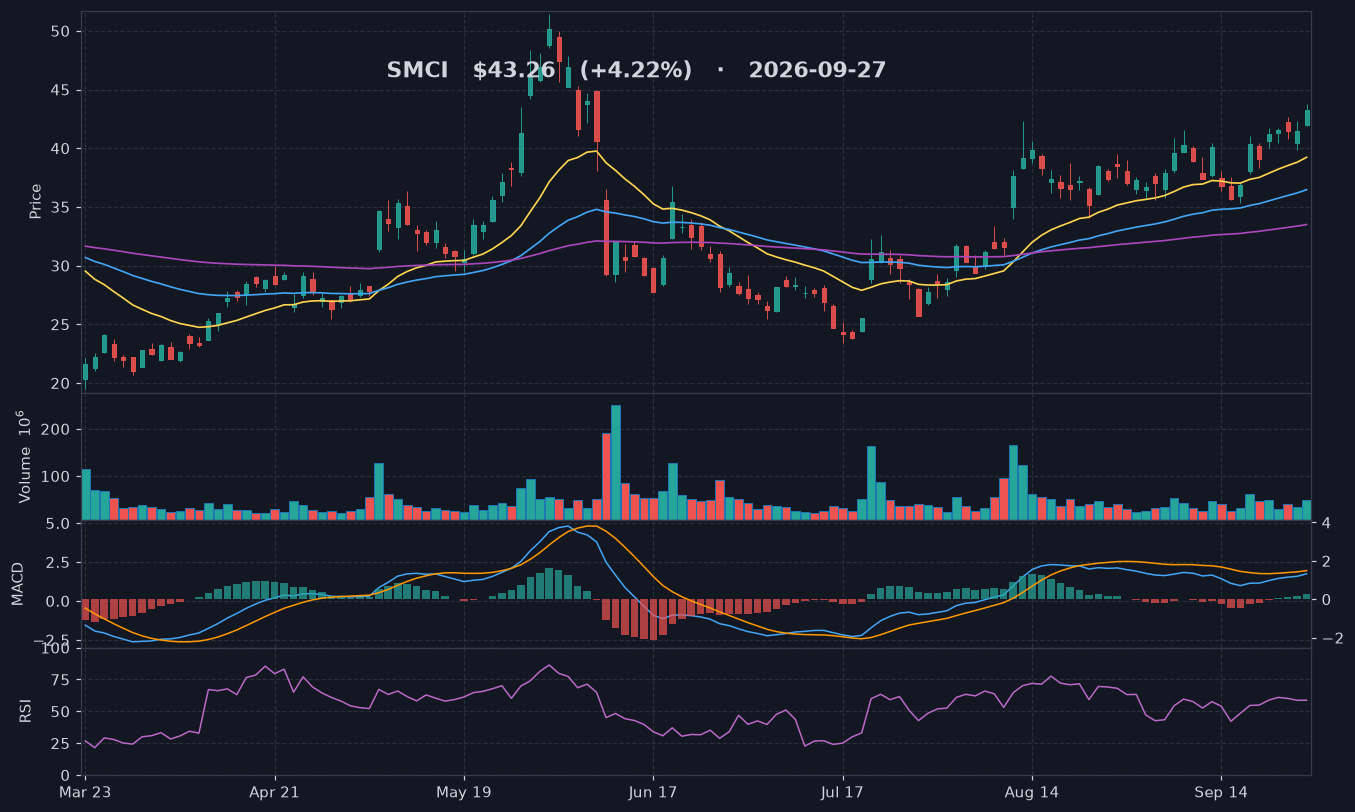Click the 75 tick on RSI axis
Image resolution: width=1355 pixels, height=812 pixels.
(61, 680)
